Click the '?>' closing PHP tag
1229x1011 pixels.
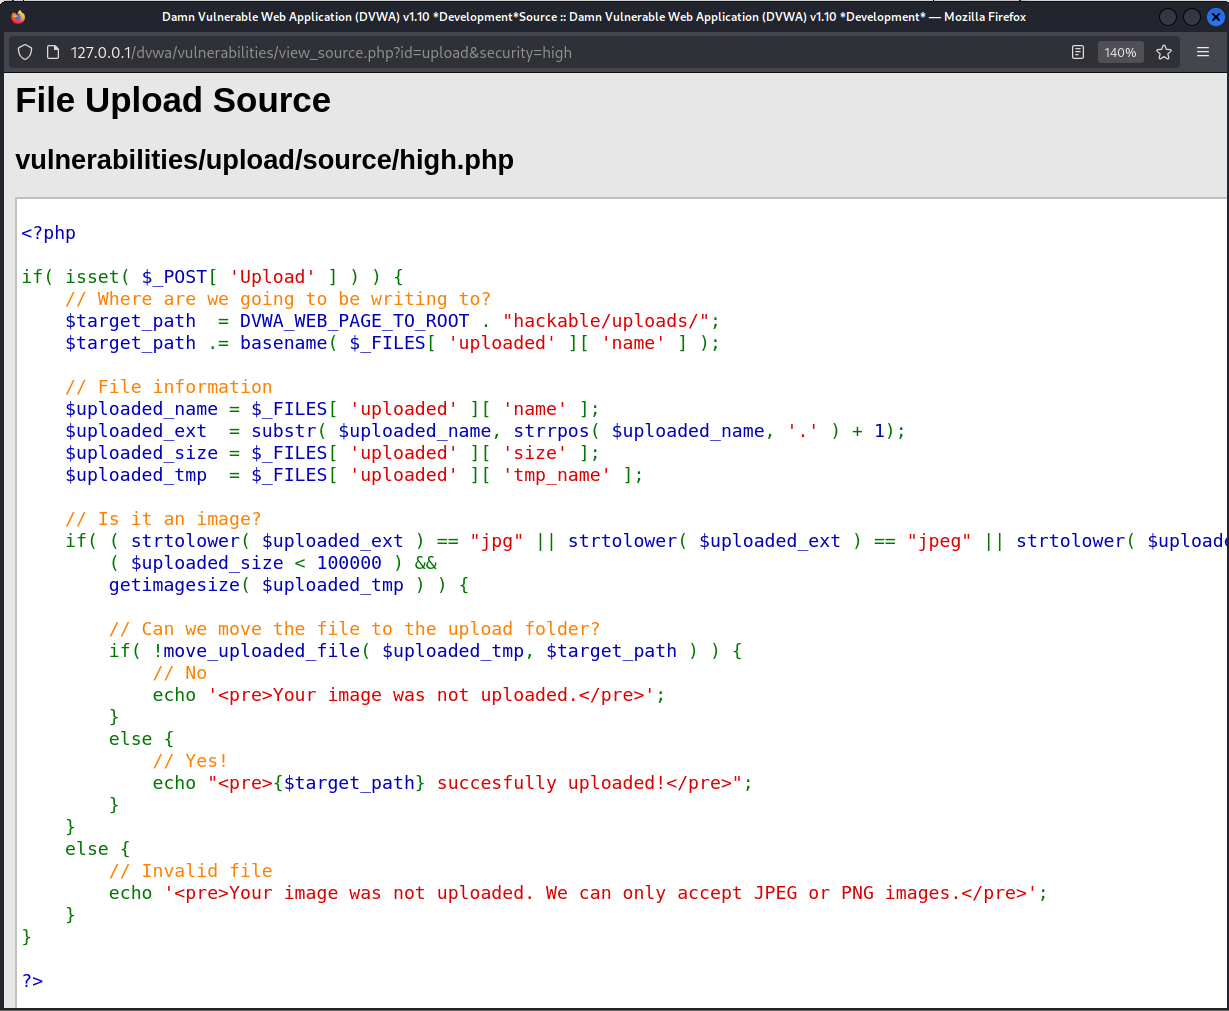(32, 981)
